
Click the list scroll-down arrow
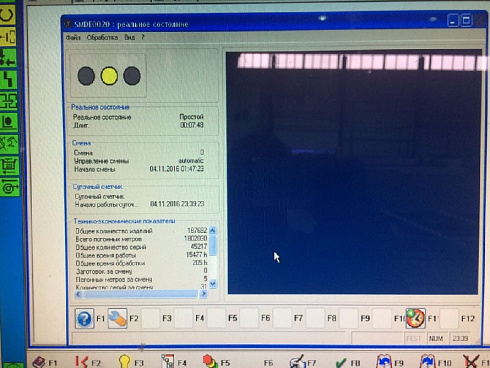[x=213, y=284]
